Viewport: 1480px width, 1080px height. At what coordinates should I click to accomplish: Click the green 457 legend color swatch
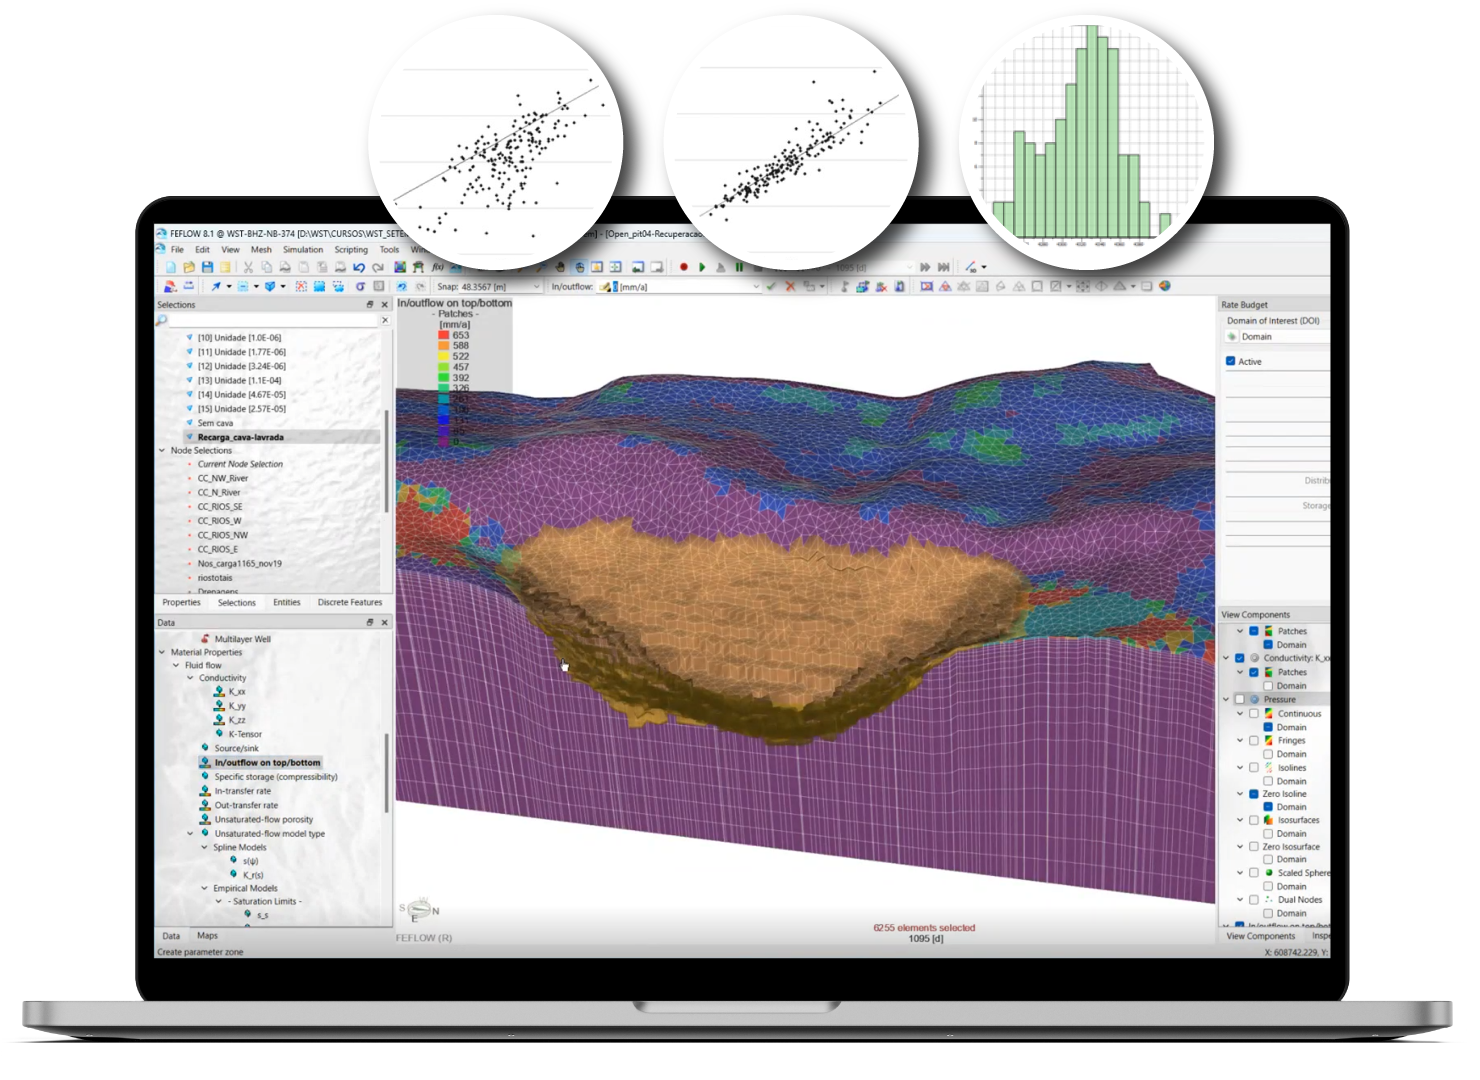(444, 367)
